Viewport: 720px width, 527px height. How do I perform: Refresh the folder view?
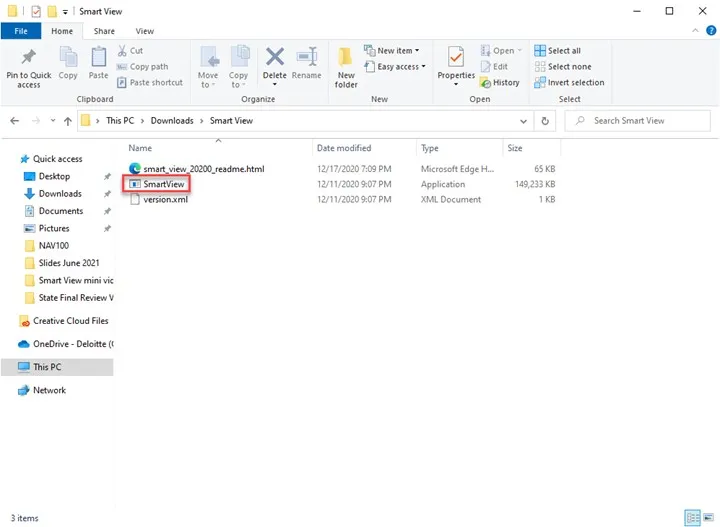click(x=545, y=121)
